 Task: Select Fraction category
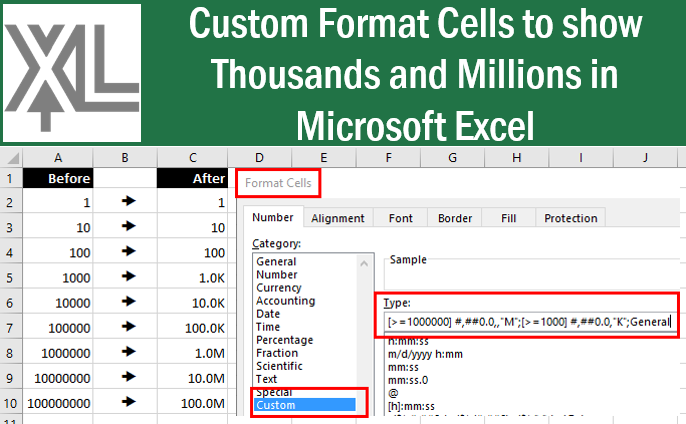305,353
